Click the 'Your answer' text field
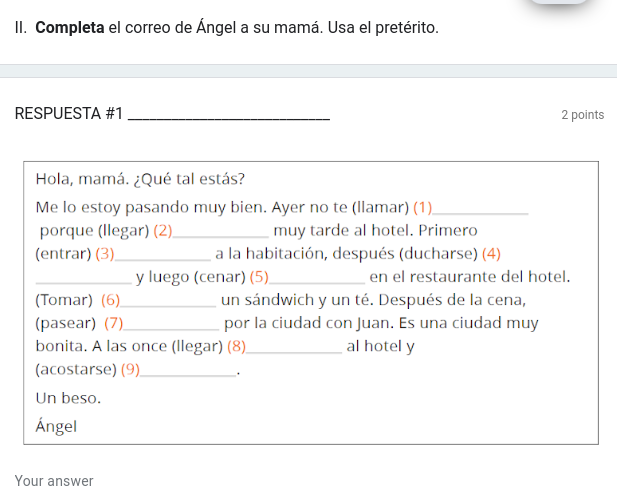Viewport: 617px width, 493px height. tap(54, 481)
